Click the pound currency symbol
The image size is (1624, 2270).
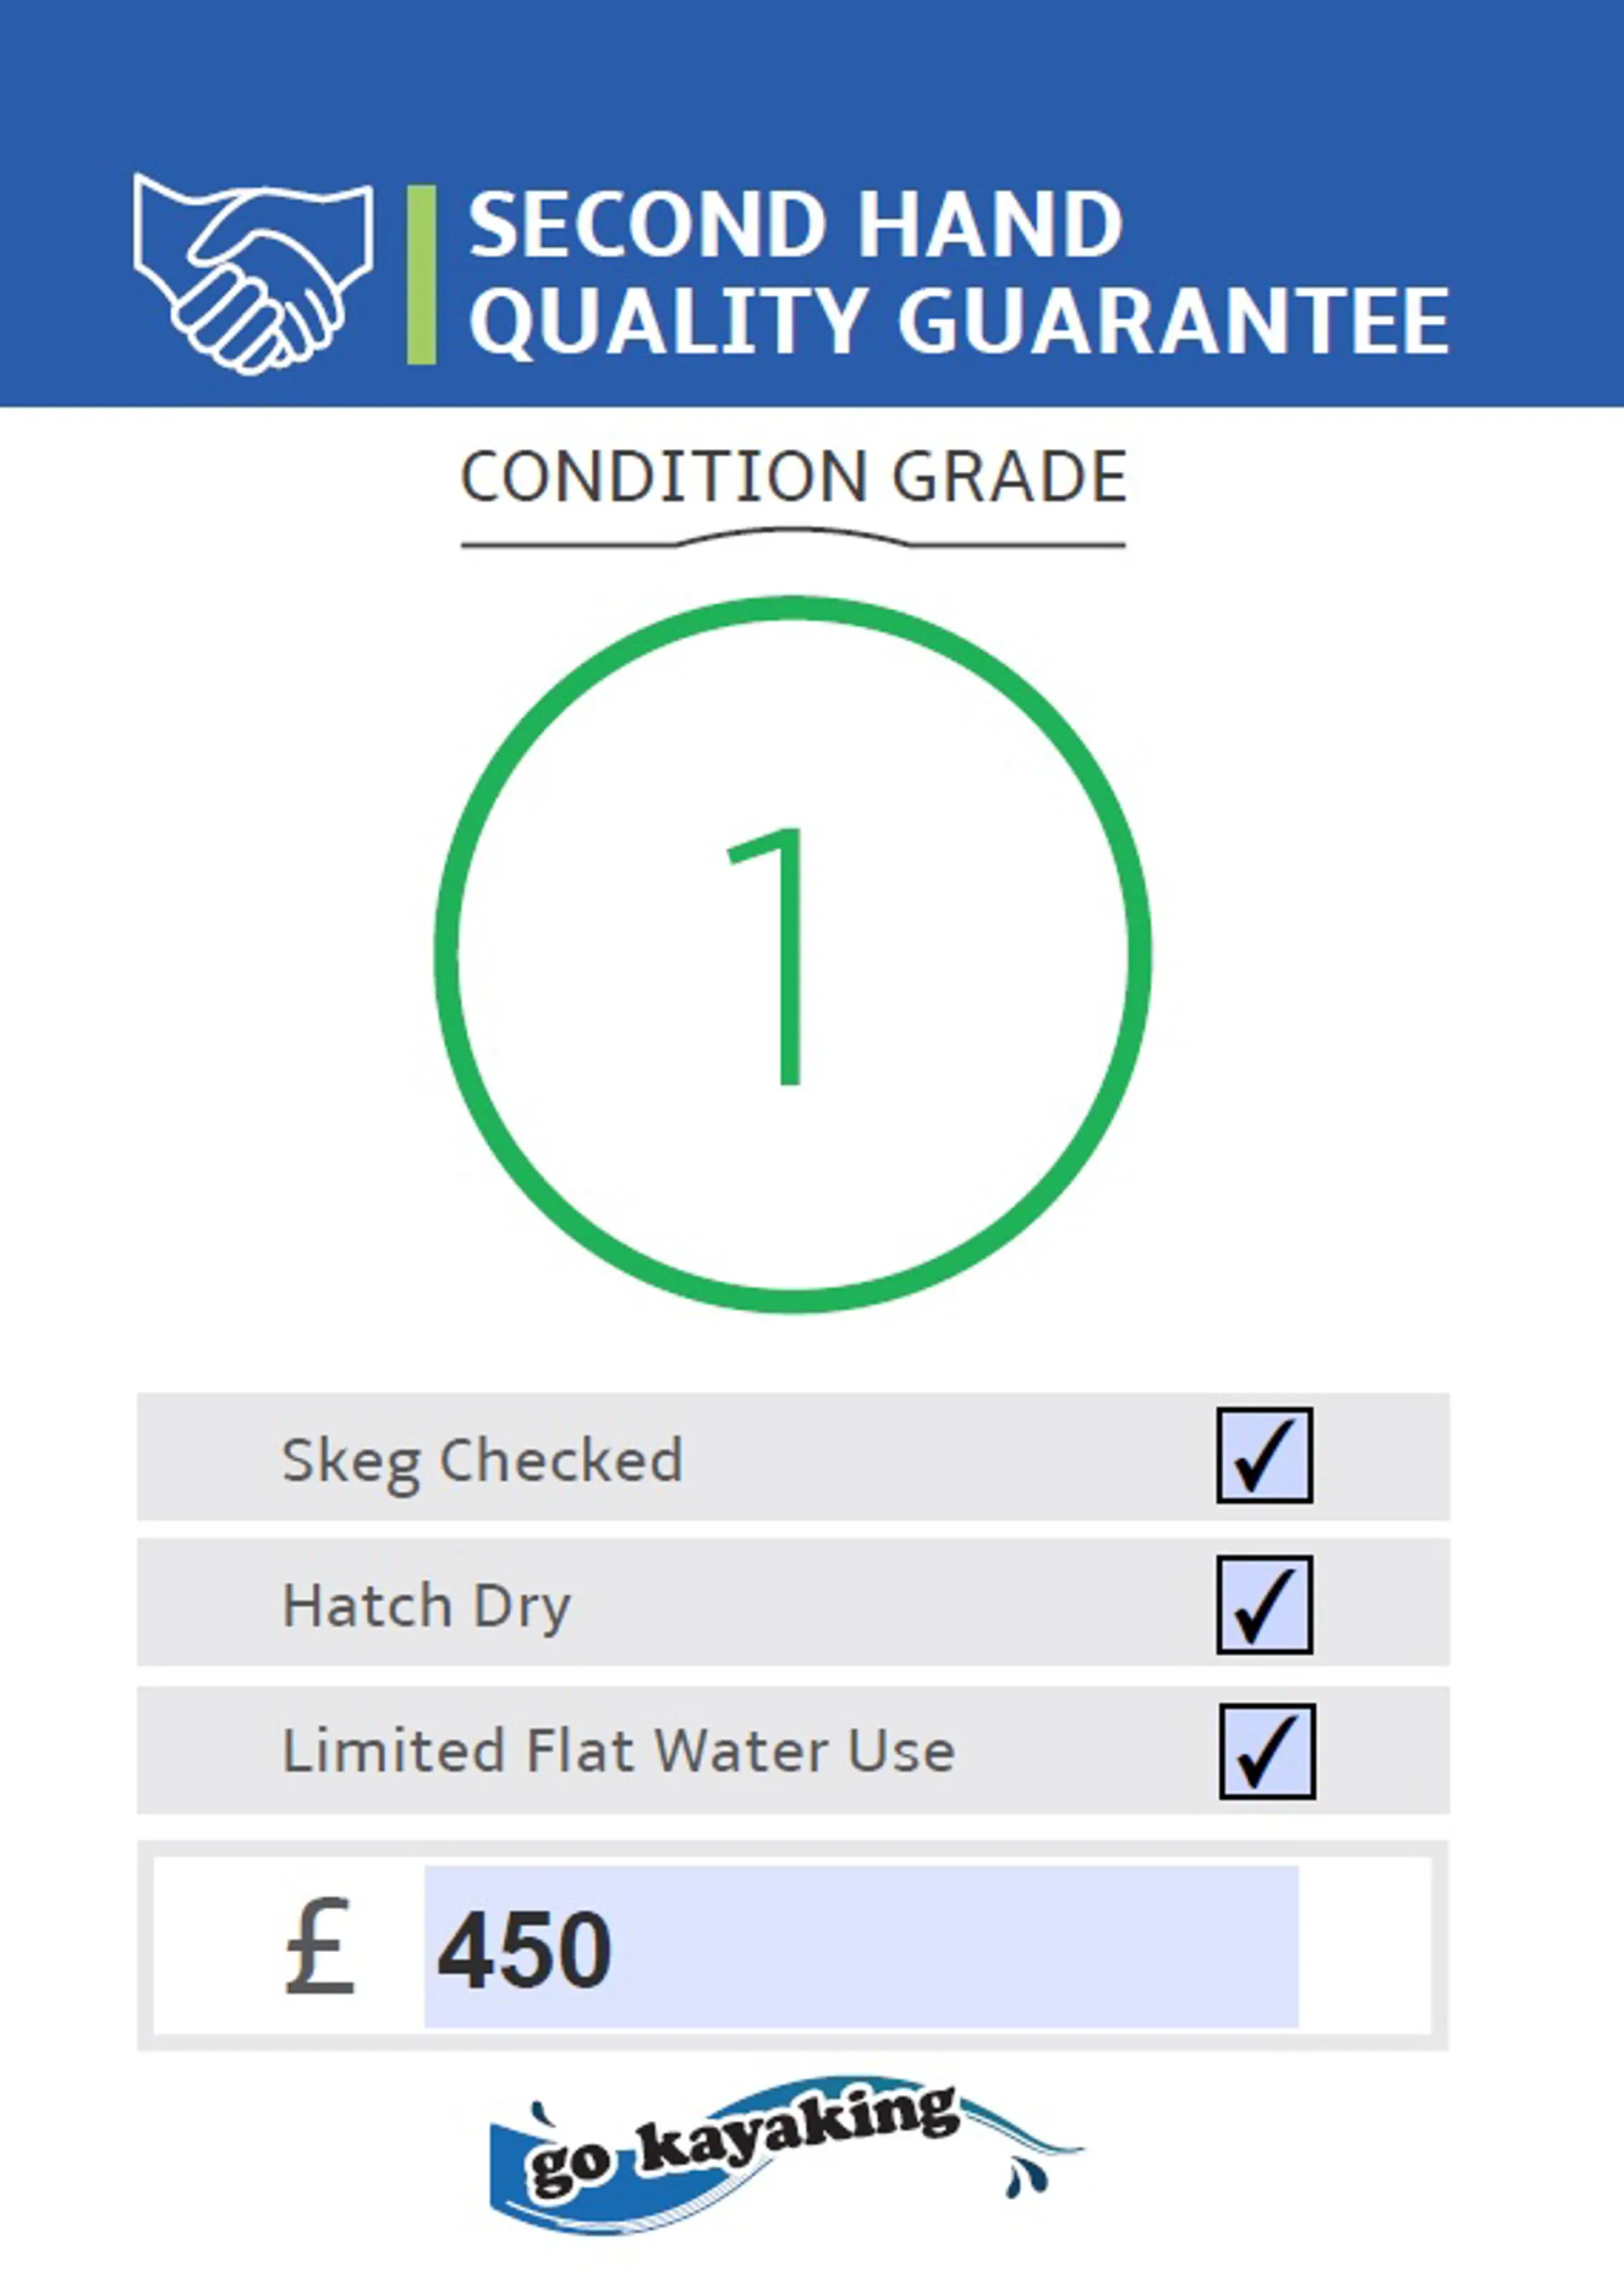point(320,1947)
